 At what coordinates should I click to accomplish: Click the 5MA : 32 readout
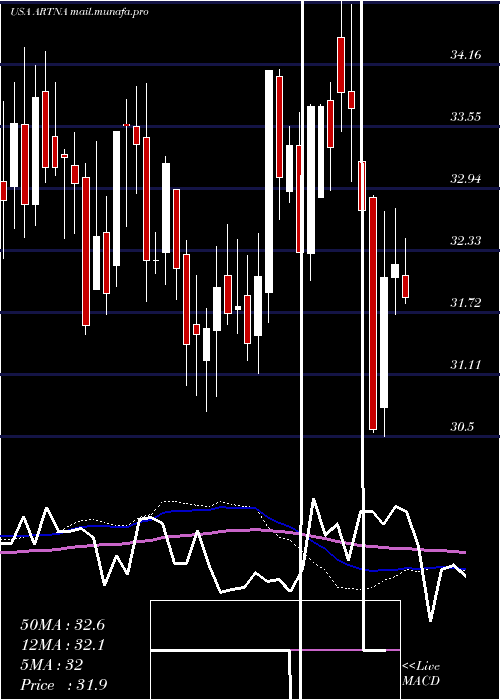[52, 665]
